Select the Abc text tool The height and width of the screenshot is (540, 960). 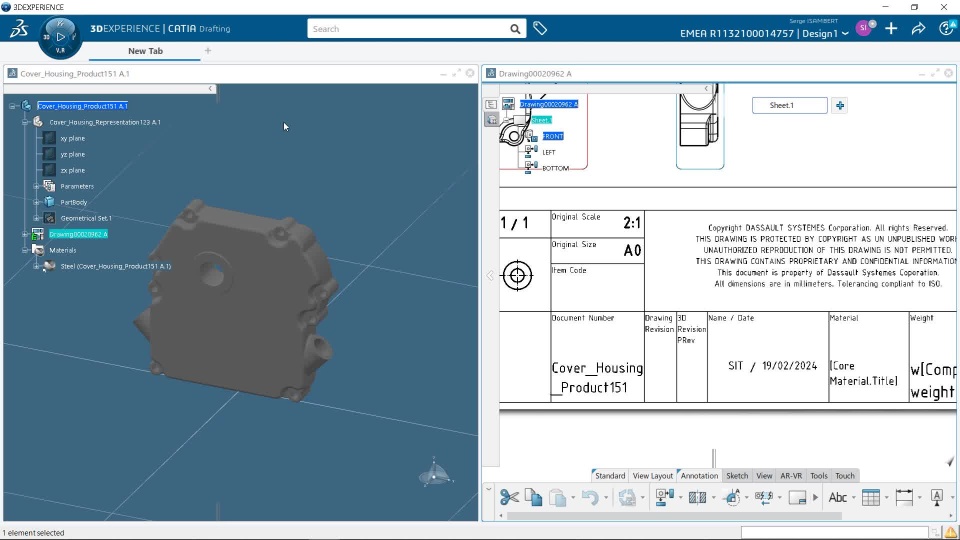click(x=838, y=497)
